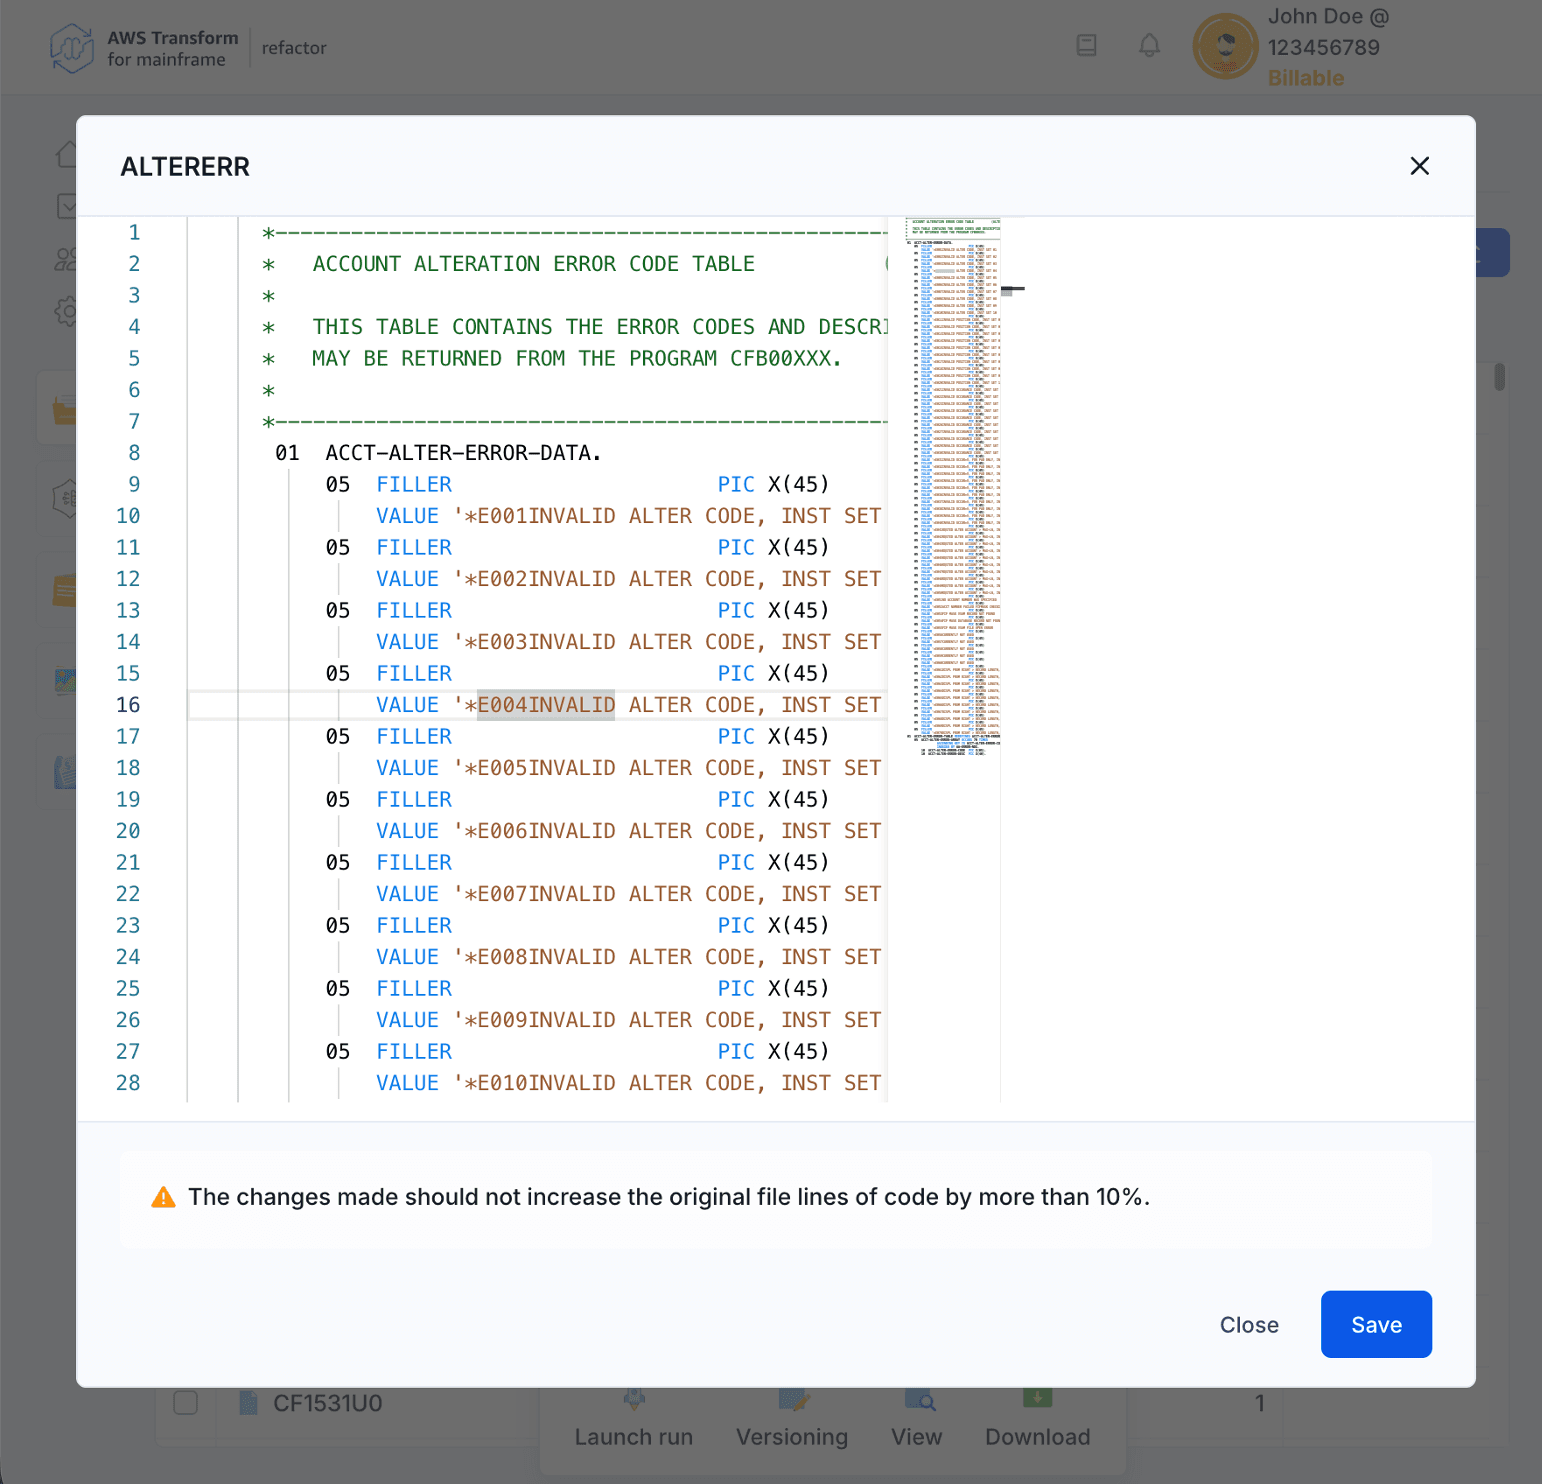Select the Launch run icon
Image resolution: width=1542 pixels, height=1484 pixels.
click(x=634, y=1400)
